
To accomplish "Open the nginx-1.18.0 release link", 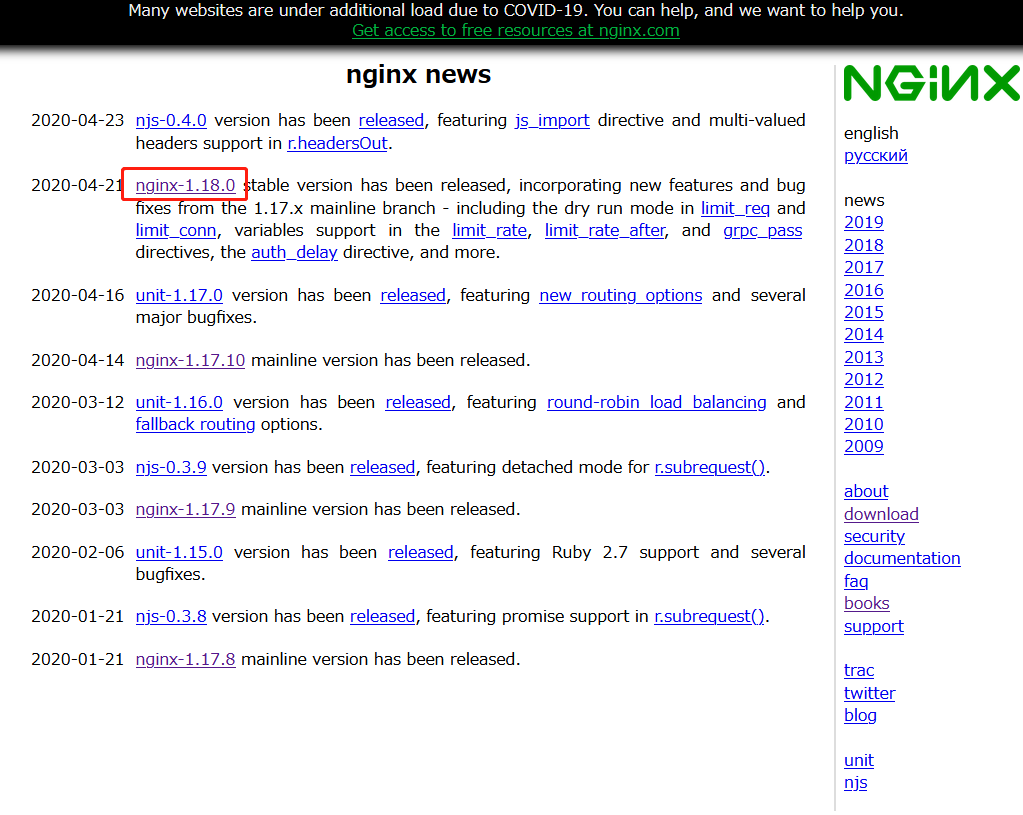I will 185,185.
